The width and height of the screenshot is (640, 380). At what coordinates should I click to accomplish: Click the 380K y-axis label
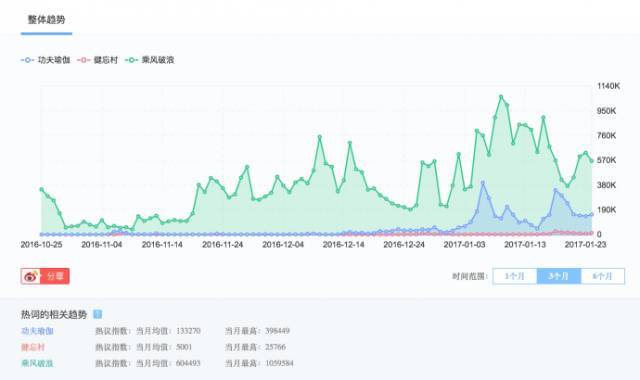click(607, 185)
